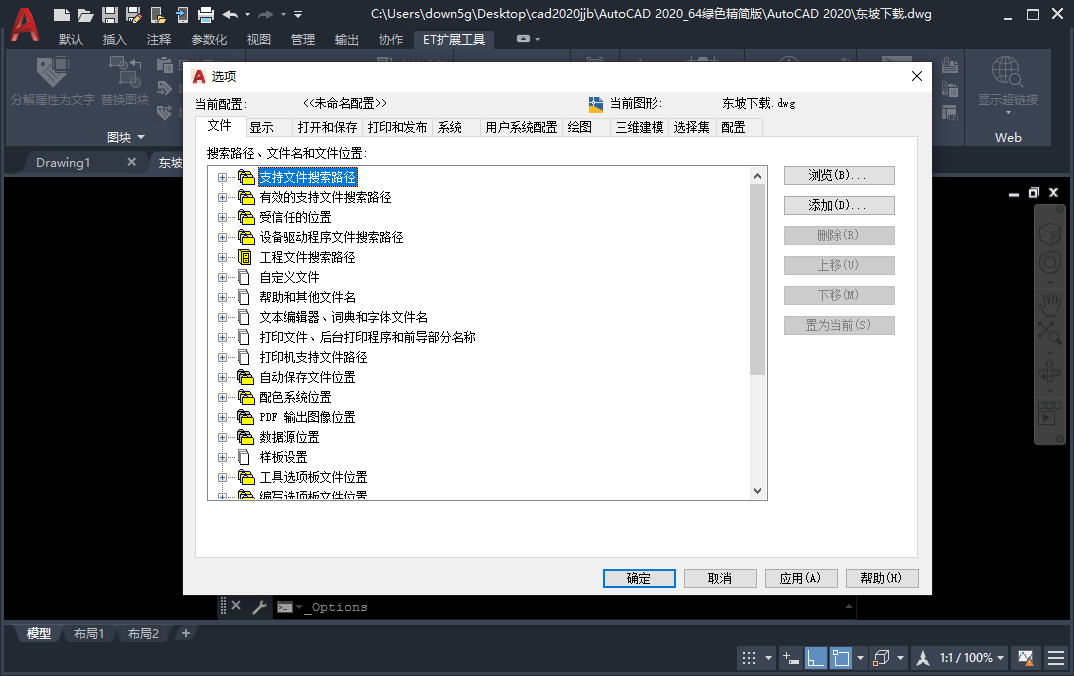This screenshot has width=1074, height=676.
Task: Click the 确定 button to confirm
Action: tap(639, 578)
